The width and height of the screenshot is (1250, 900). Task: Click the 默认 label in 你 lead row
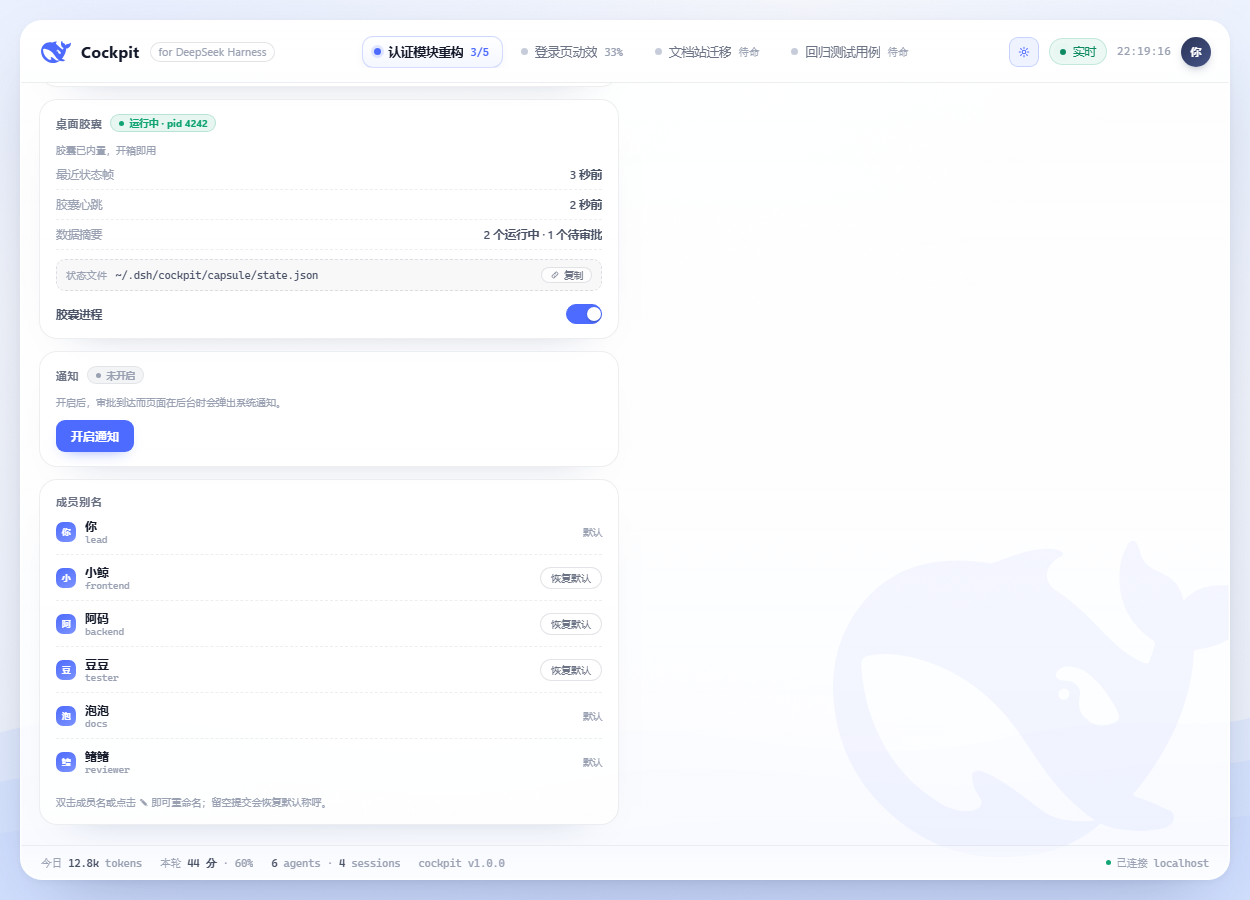pos(593,532)
